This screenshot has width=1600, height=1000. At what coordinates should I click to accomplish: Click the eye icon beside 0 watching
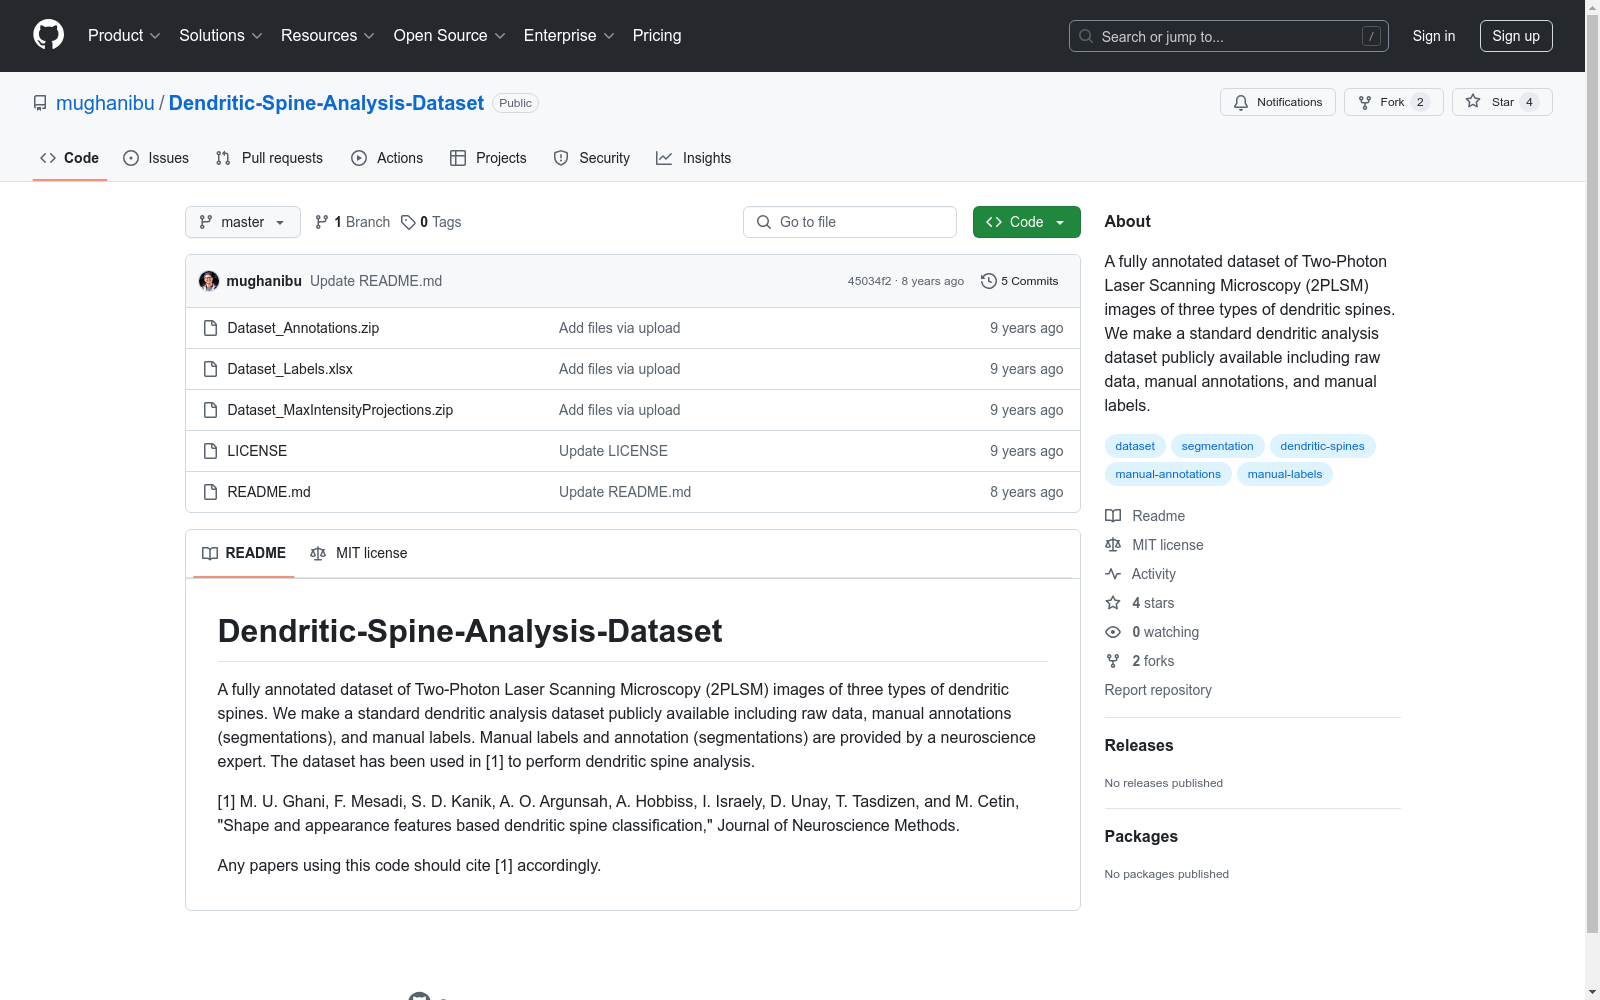click(x=1113, y=632)
